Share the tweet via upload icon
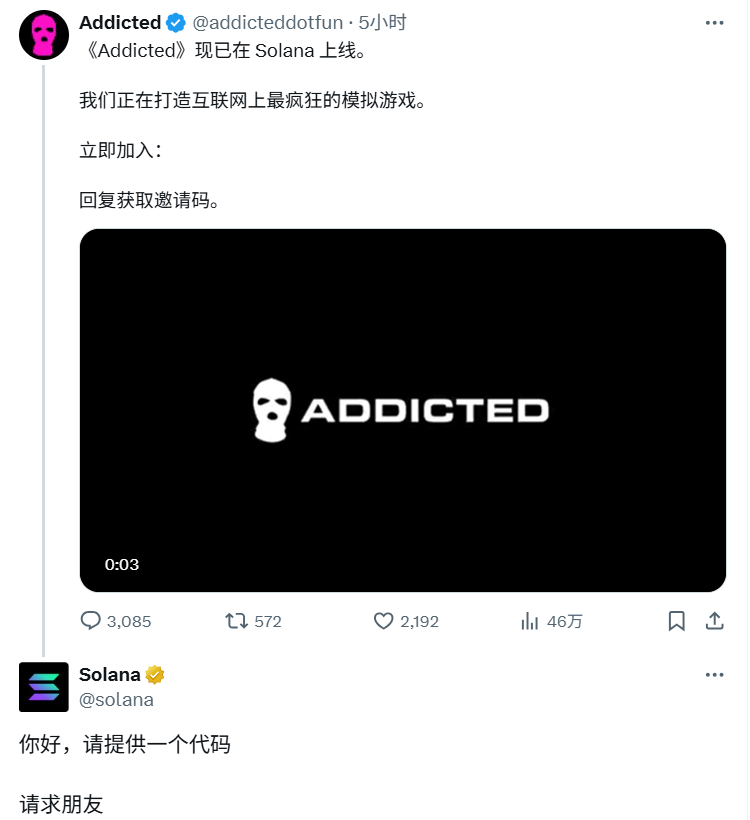The height and width of the screenshot is (820, 750). [x=714, y=621]
